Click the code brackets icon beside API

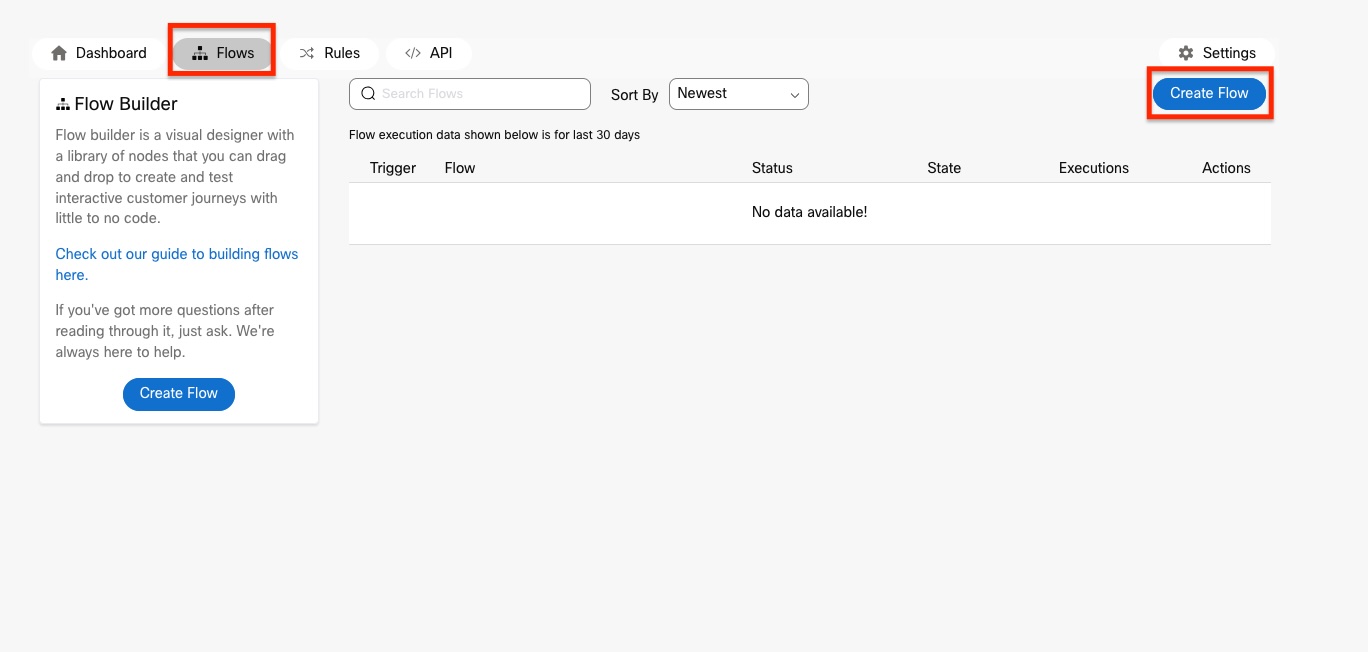click(x=413, y=53)
